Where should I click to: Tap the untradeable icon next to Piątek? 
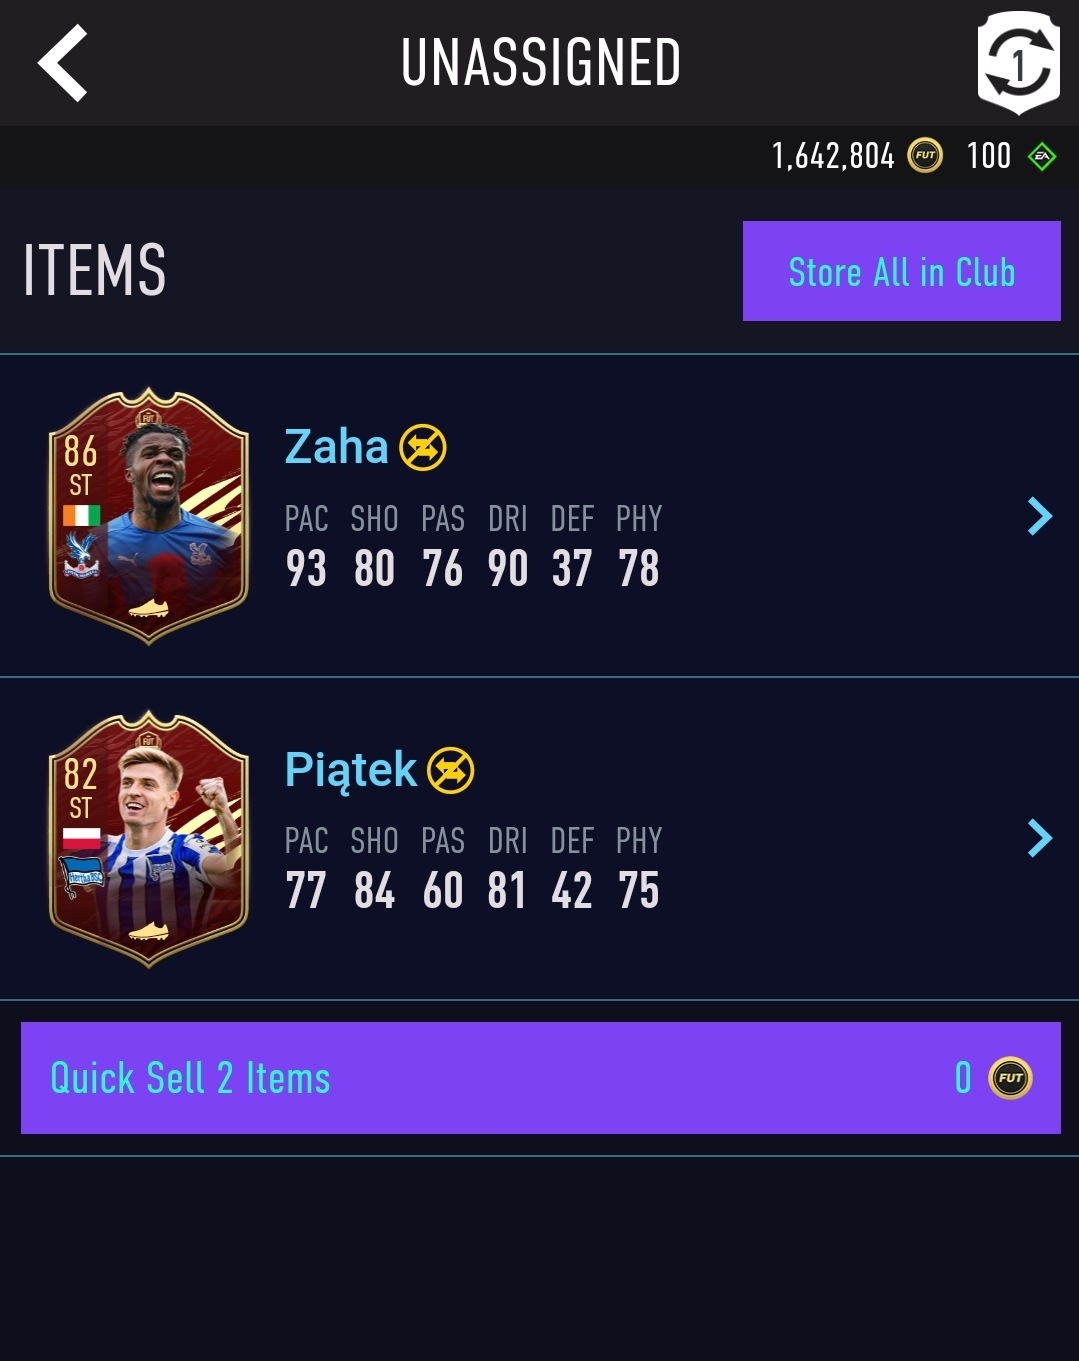(451, 770)
